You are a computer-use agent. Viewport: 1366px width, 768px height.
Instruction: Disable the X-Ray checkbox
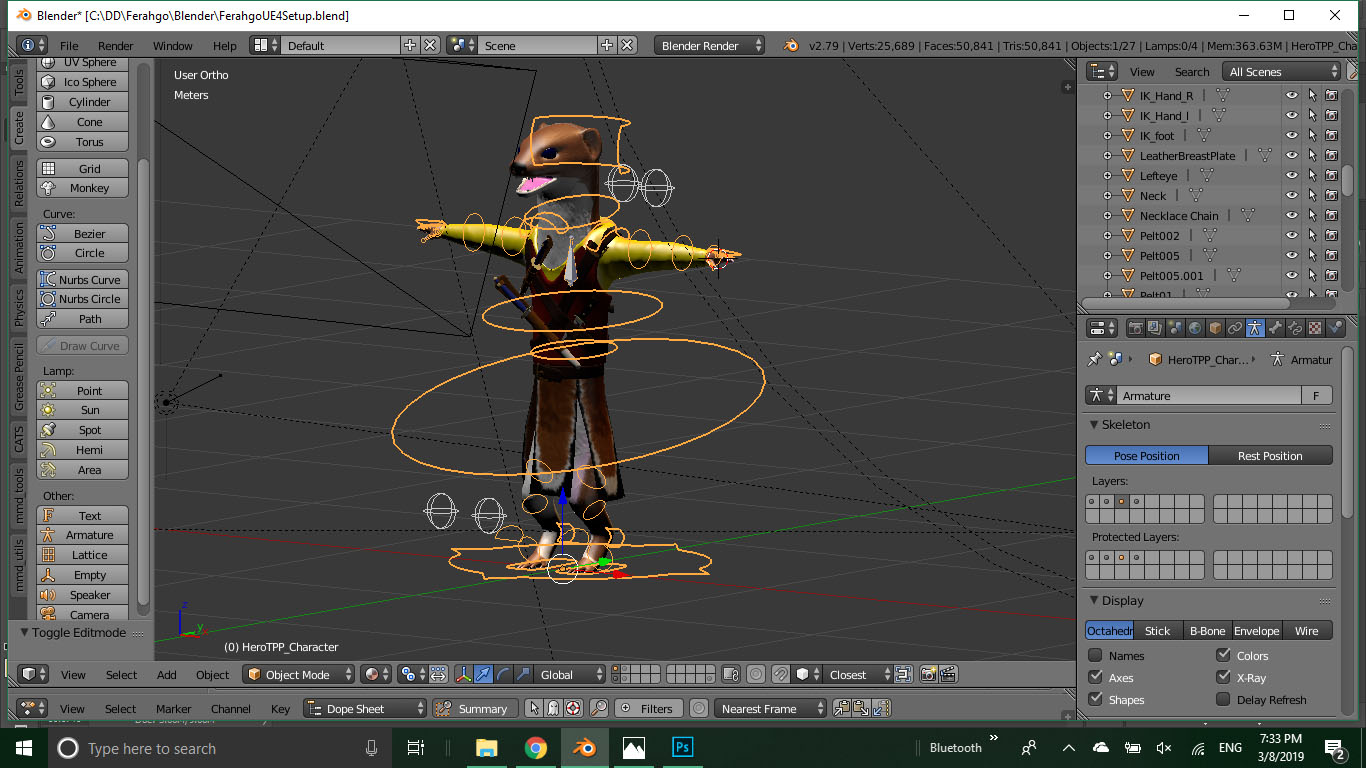click(x=1223, y=678)
